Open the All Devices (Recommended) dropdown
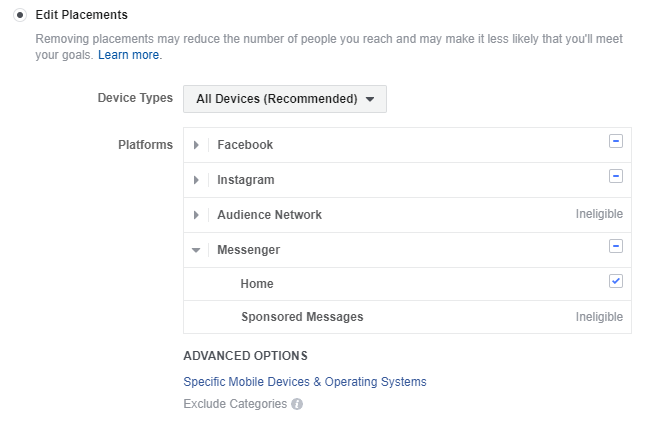The width and height of the screenshot is (649, 442). click(x=285, y=99)
